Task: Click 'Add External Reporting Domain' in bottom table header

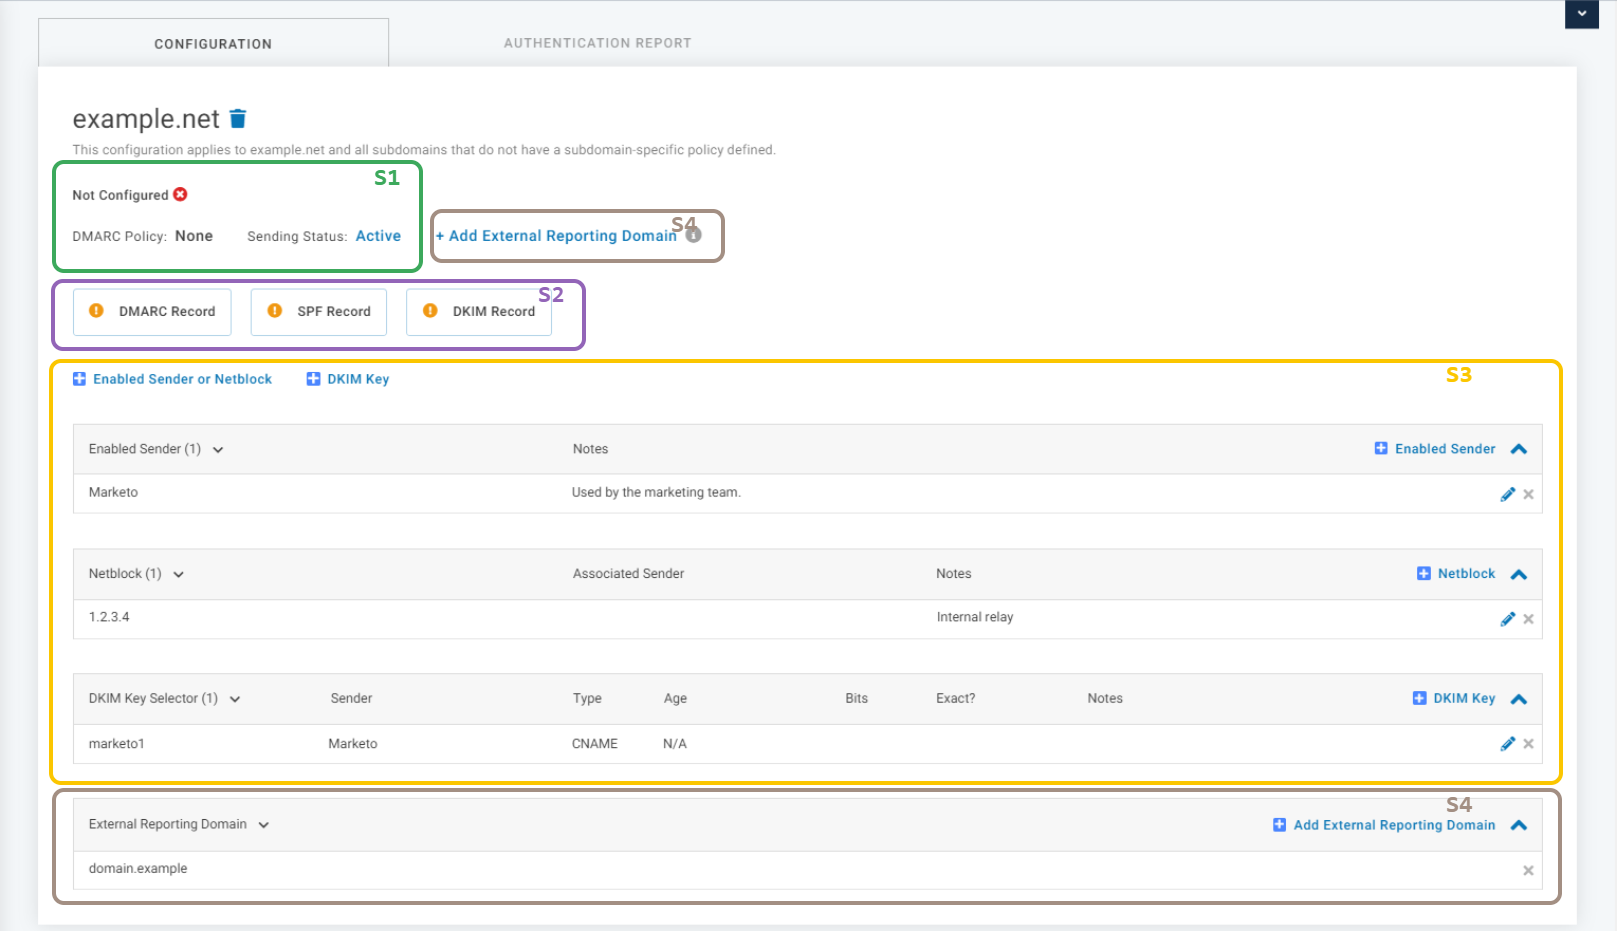Action: point(1384,825)
